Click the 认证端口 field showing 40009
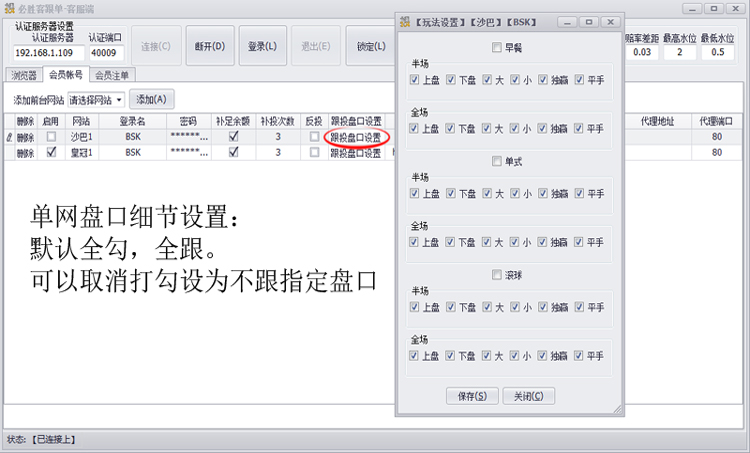Screen dimensions: 750x453 pos(107,53)
